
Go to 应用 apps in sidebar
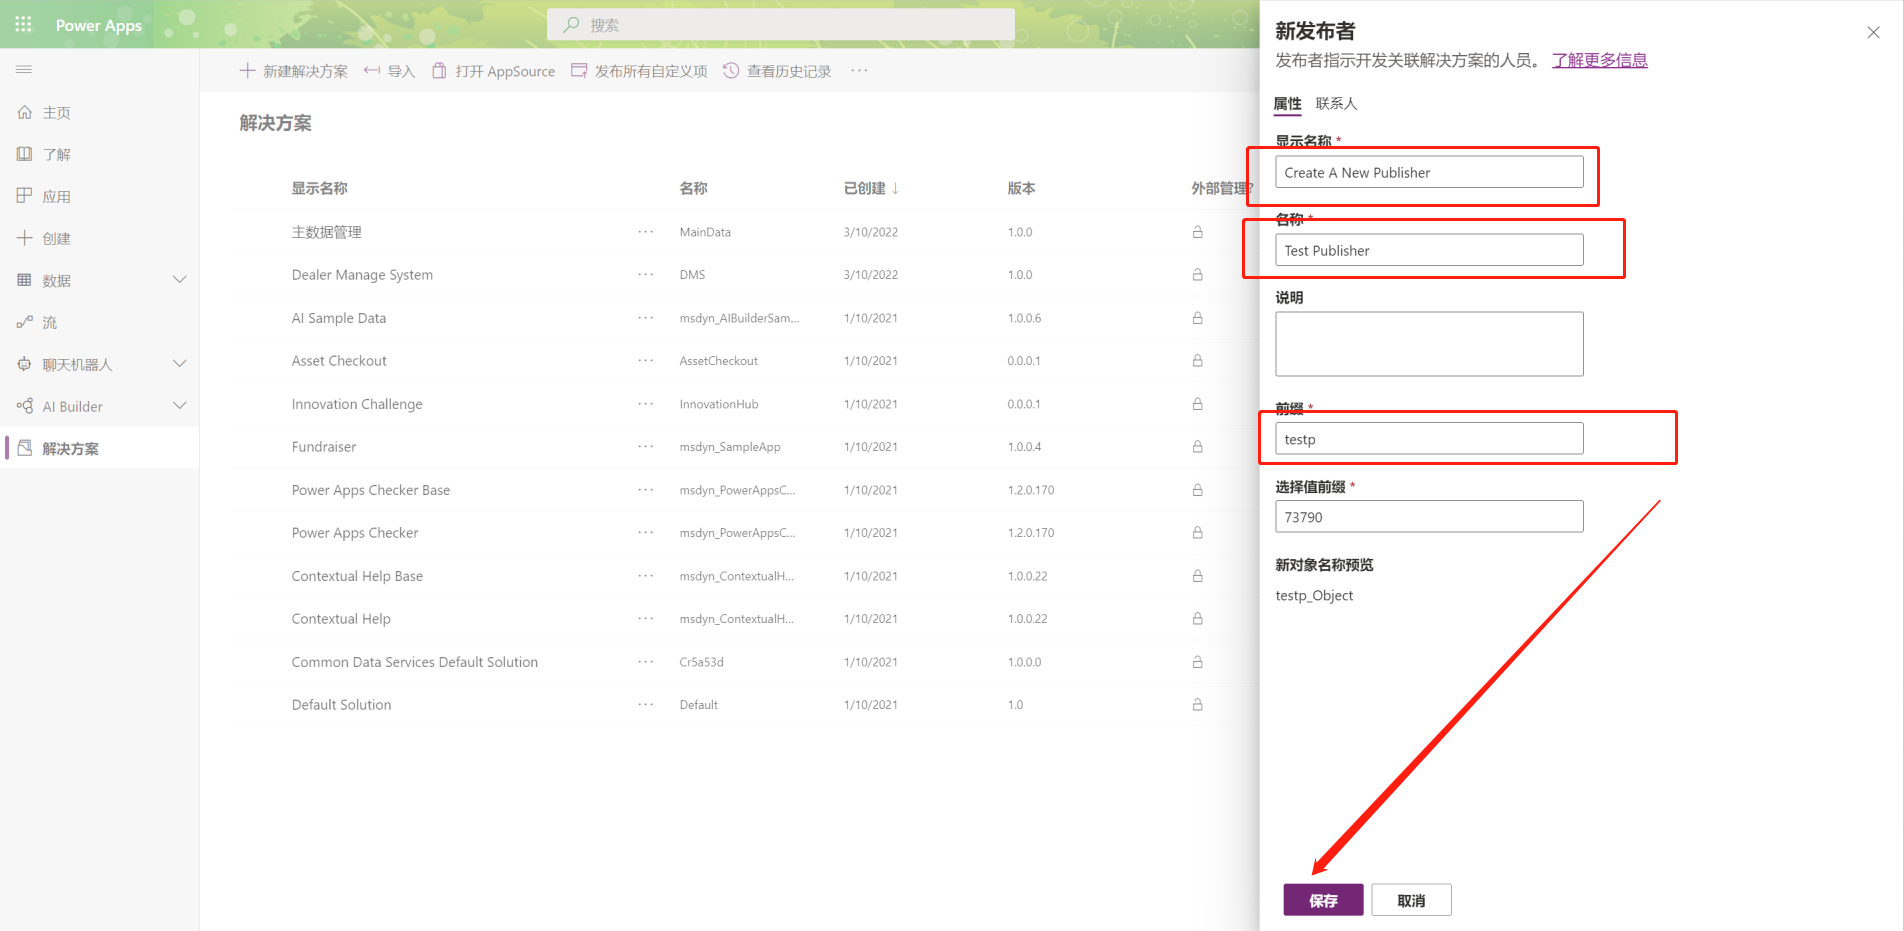57,197
